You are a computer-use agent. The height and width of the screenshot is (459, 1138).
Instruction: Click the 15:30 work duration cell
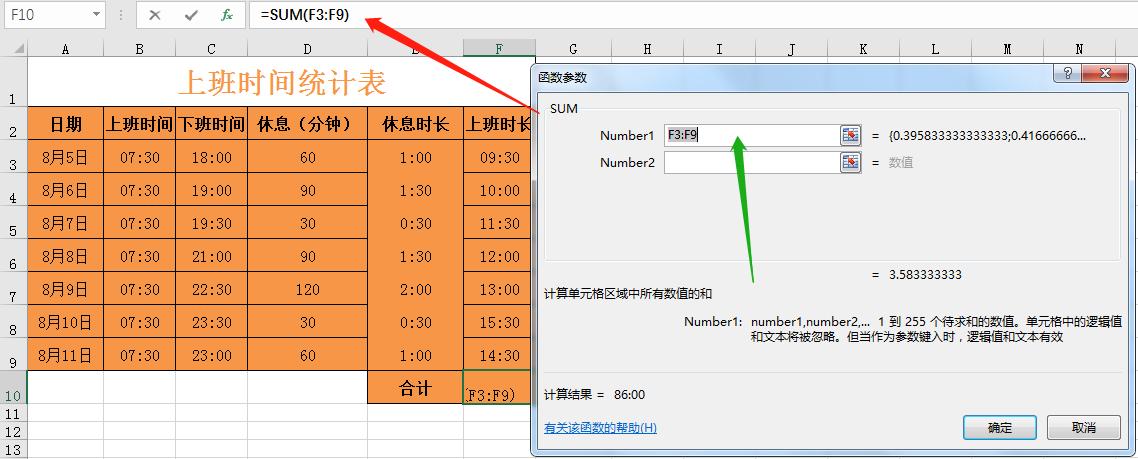pos(498,322)
